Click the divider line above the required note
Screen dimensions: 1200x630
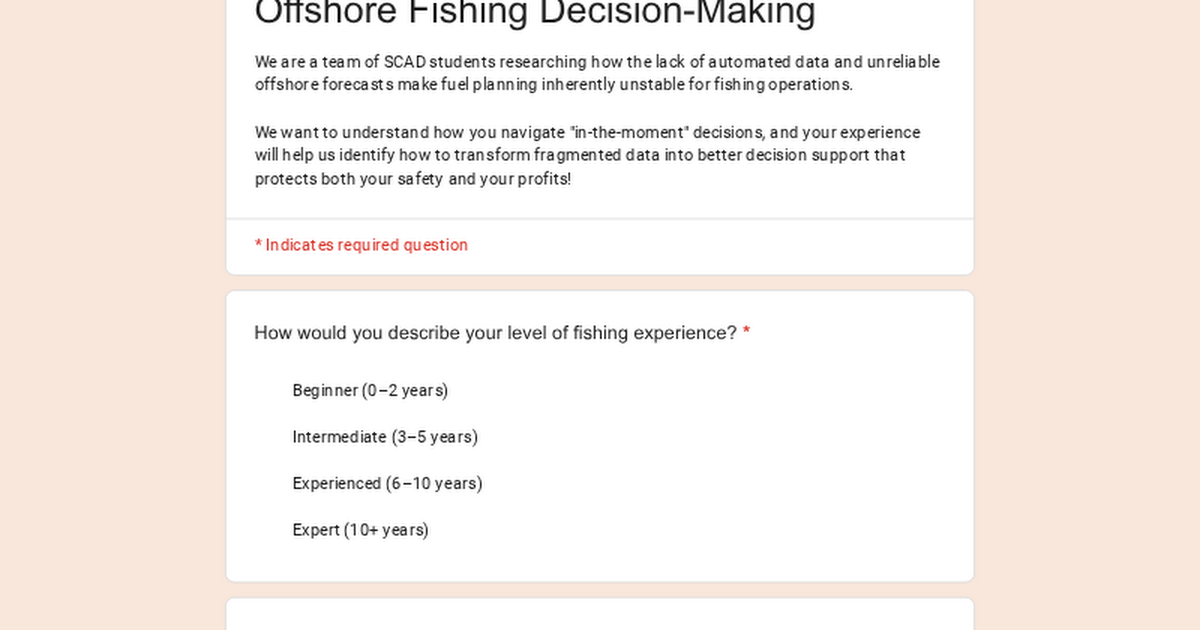(600, 219)
